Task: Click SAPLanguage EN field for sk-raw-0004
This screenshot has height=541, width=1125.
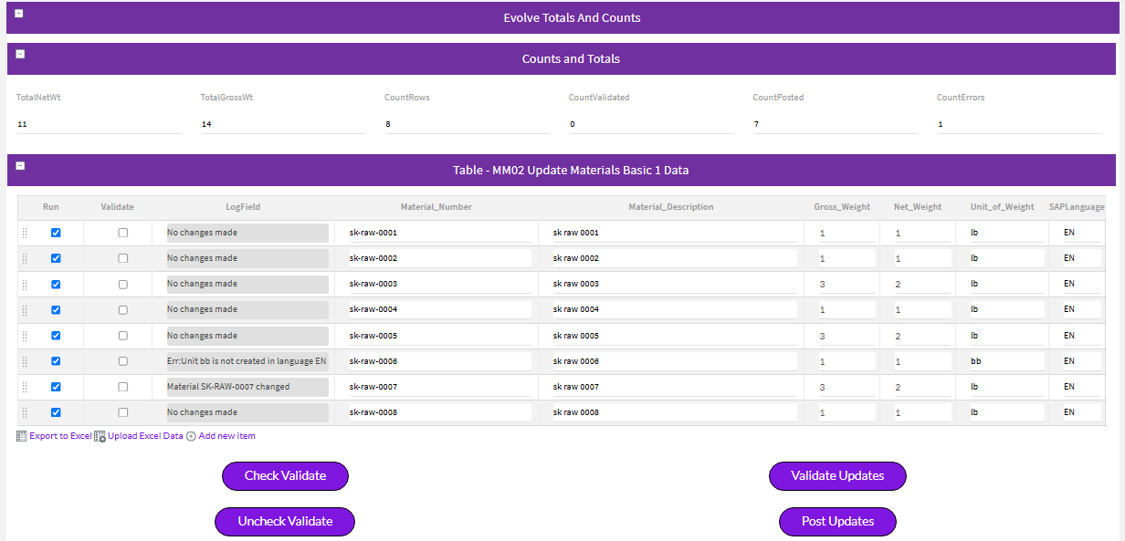Action: point(1081,310)
